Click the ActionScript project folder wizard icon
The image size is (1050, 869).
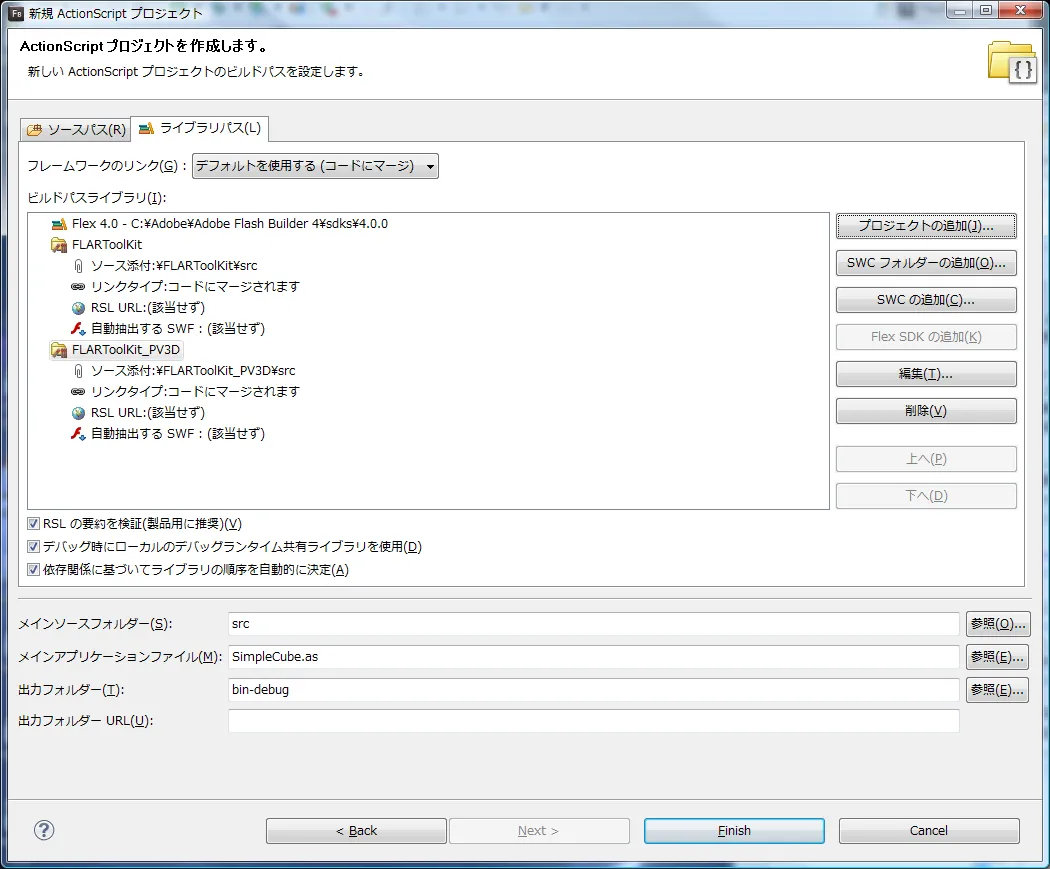click(1011, 62)
